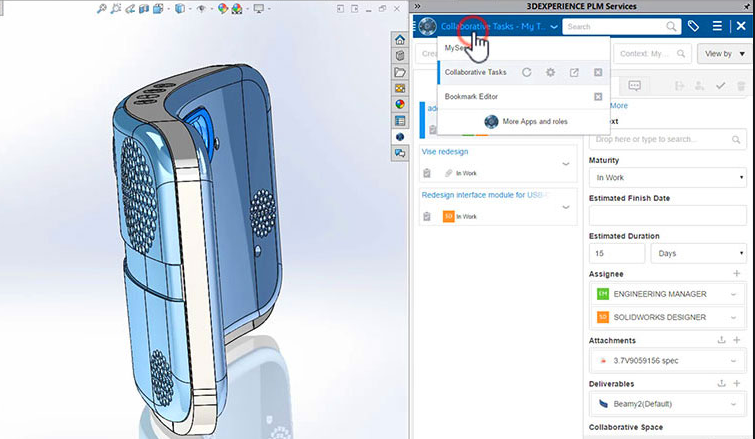Expand the View Settings dropdown arrow

tap(269, 9)
